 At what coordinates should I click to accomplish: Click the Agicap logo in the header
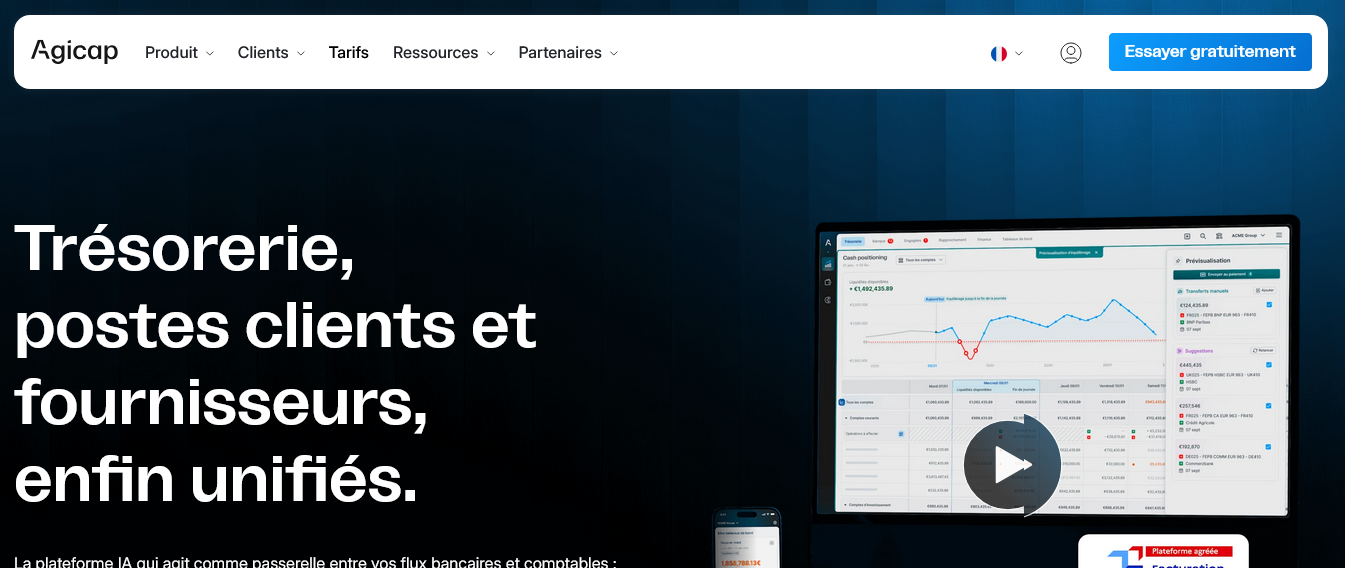(75, 51)
